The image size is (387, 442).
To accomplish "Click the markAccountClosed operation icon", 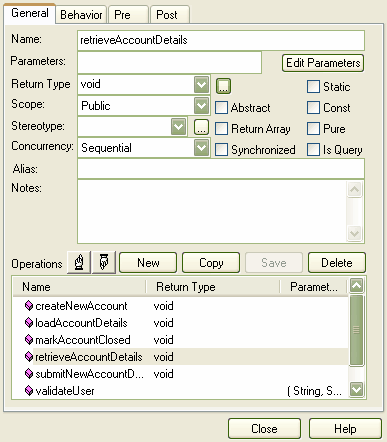I will click(x=29, y=339).
